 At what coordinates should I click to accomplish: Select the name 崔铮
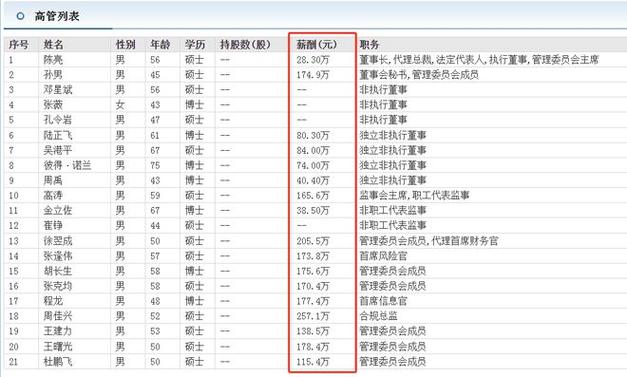(53, 225)
